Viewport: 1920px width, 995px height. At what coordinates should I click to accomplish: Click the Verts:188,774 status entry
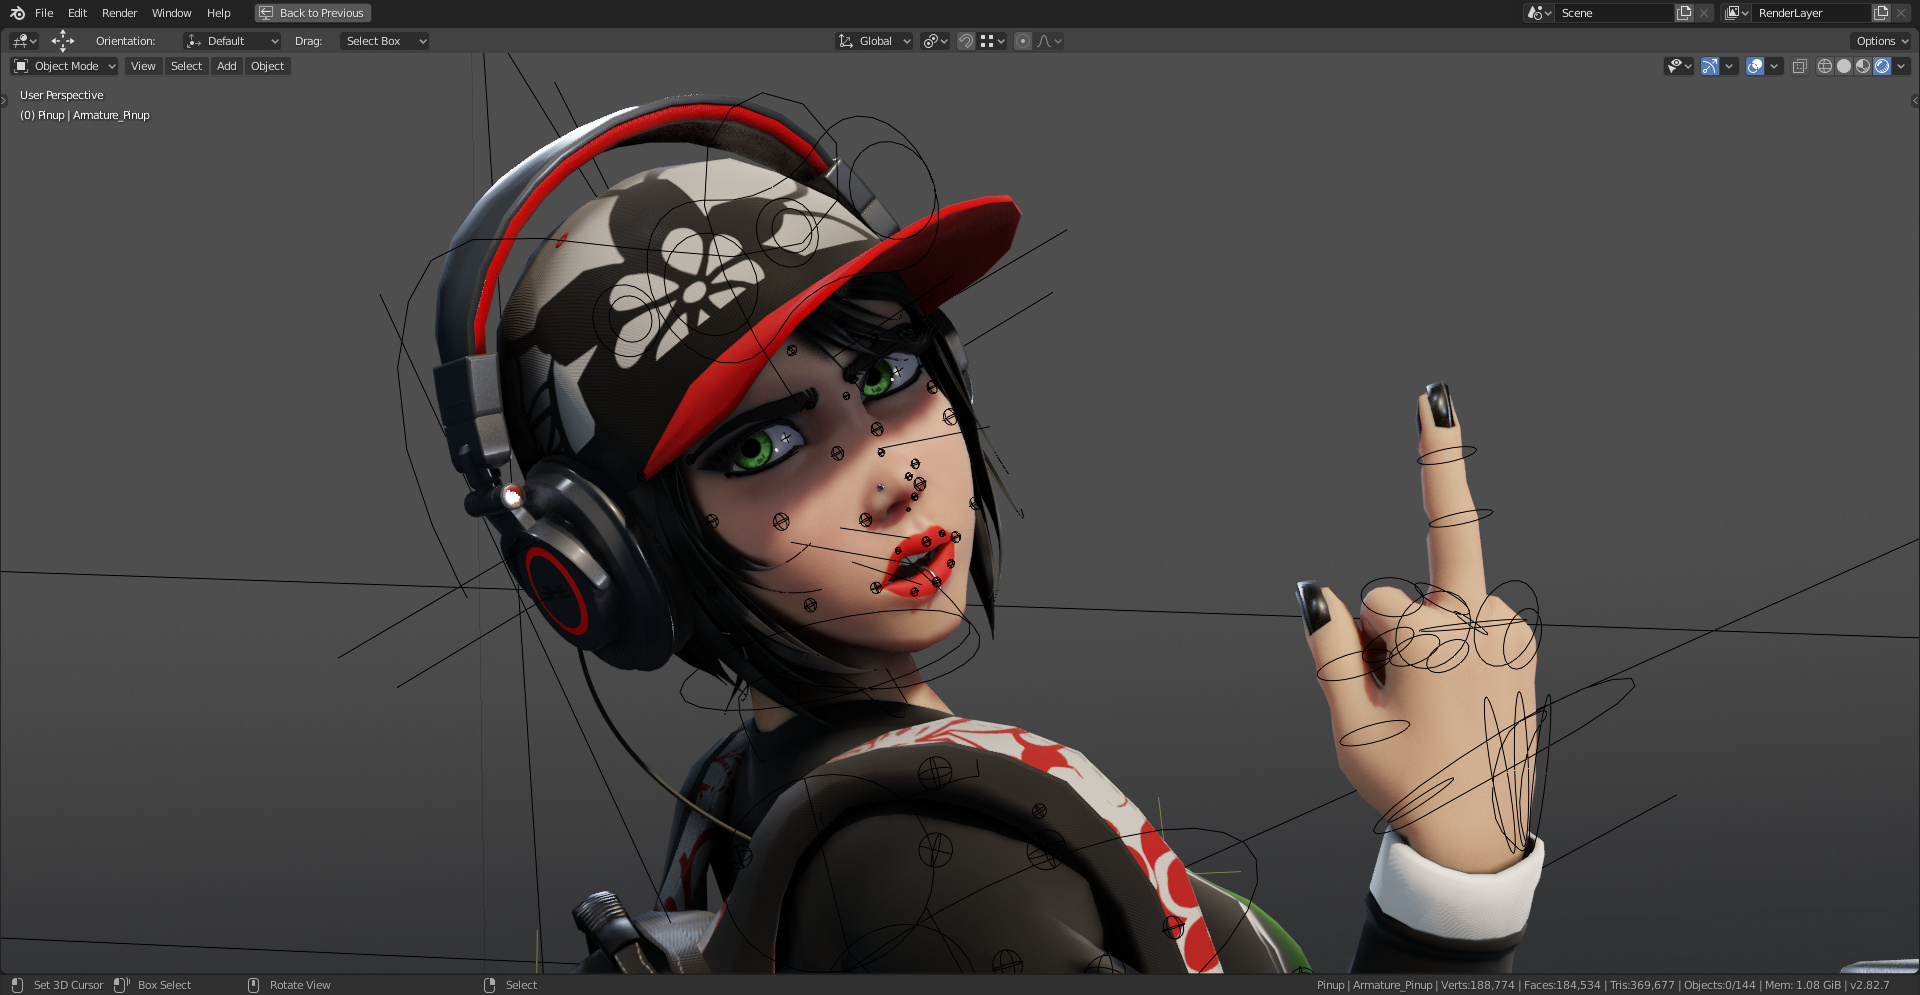coord(1477,985)
